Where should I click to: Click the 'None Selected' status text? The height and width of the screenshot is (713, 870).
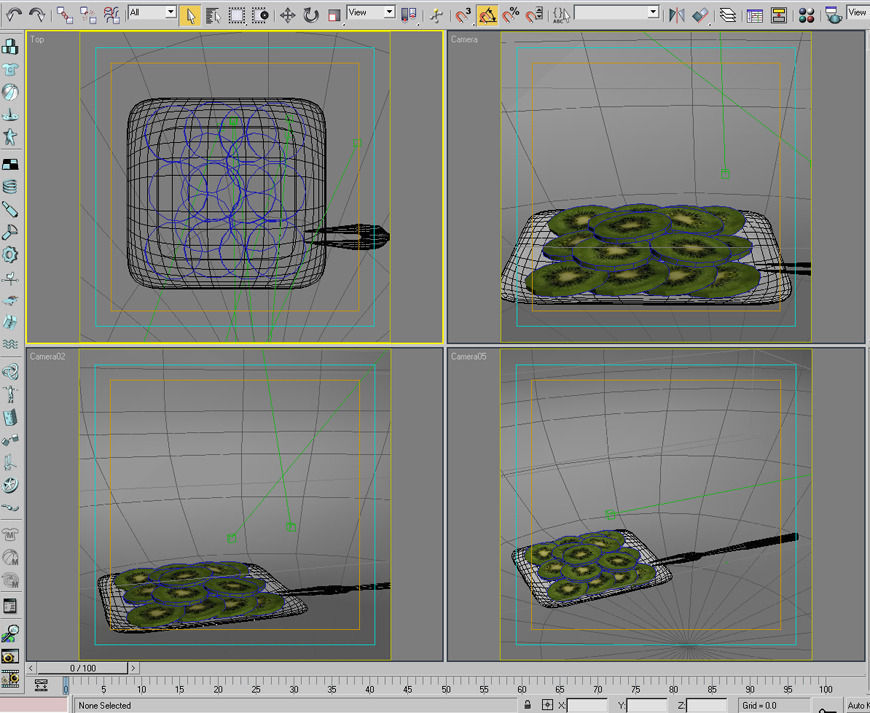[105, 705]
